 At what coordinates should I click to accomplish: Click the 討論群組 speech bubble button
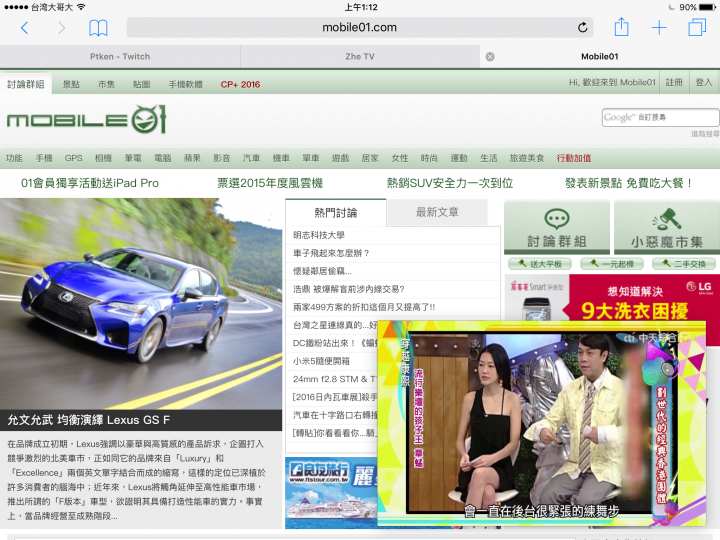(557, 227)
